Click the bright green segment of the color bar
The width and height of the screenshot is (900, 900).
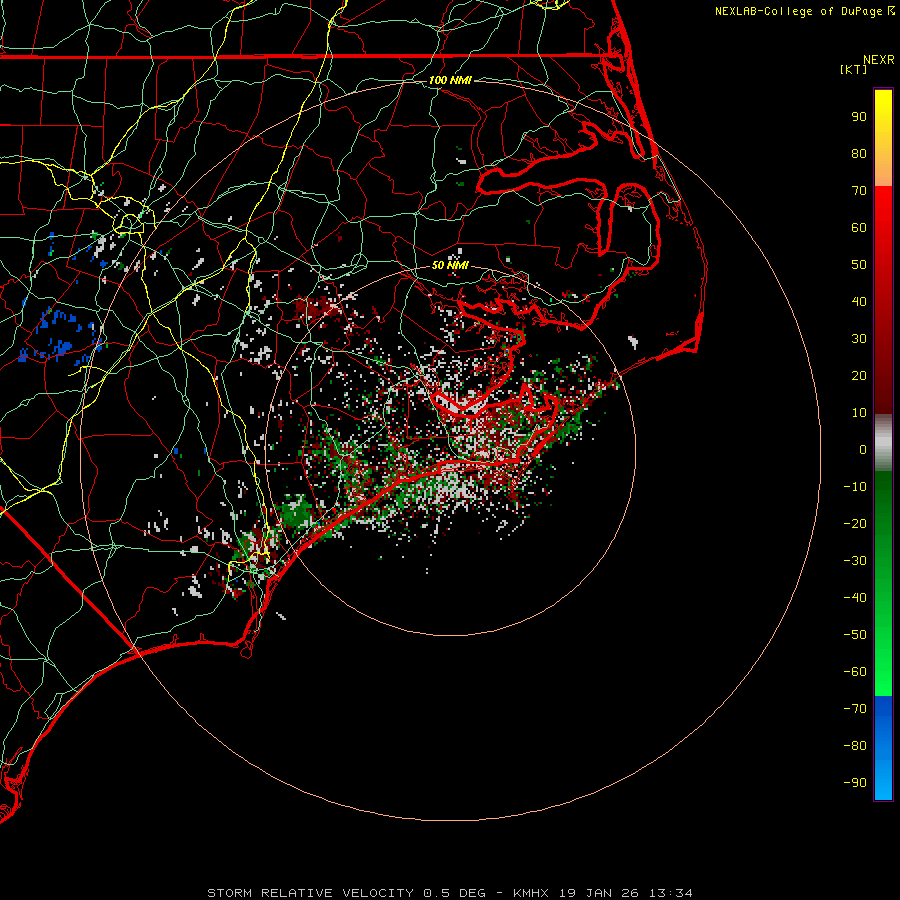883,583
